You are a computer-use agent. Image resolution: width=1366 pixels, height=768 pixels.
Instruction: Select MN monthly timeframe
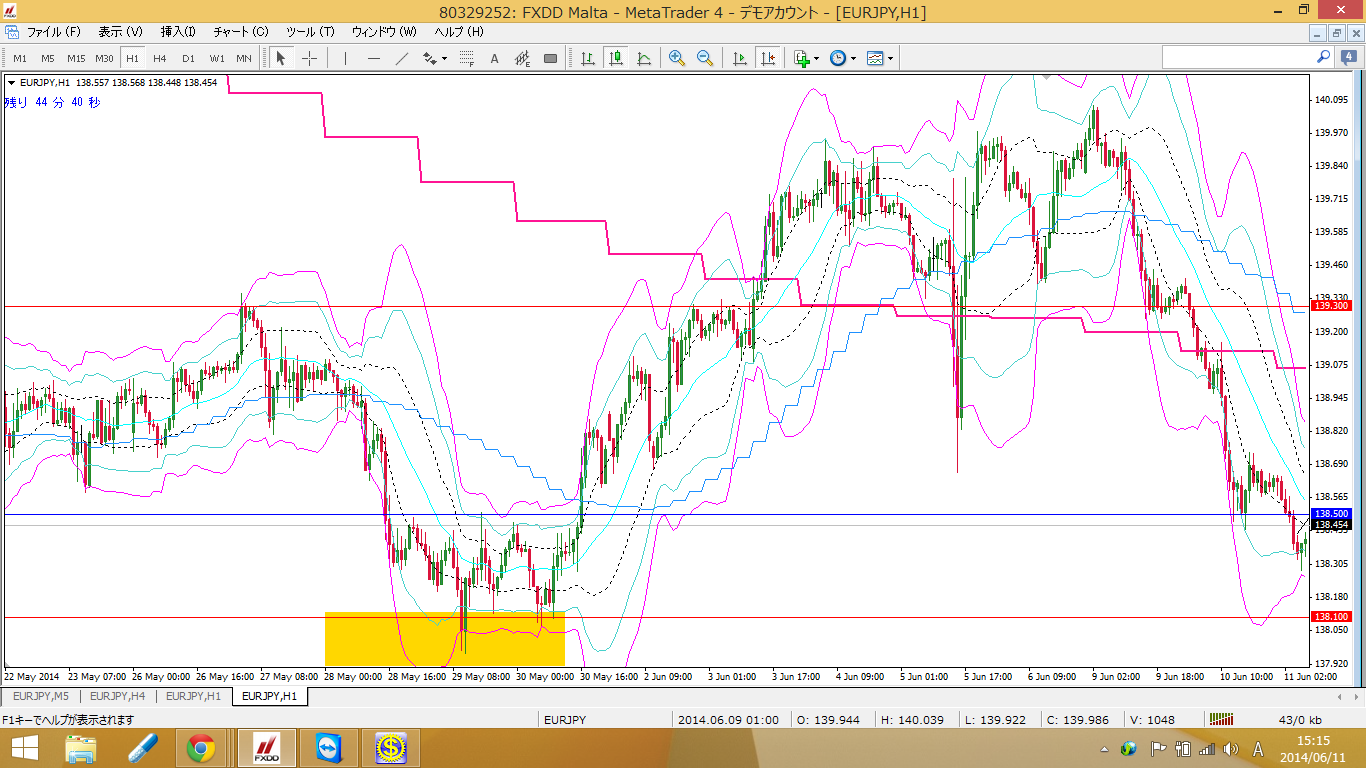(244, 58)
